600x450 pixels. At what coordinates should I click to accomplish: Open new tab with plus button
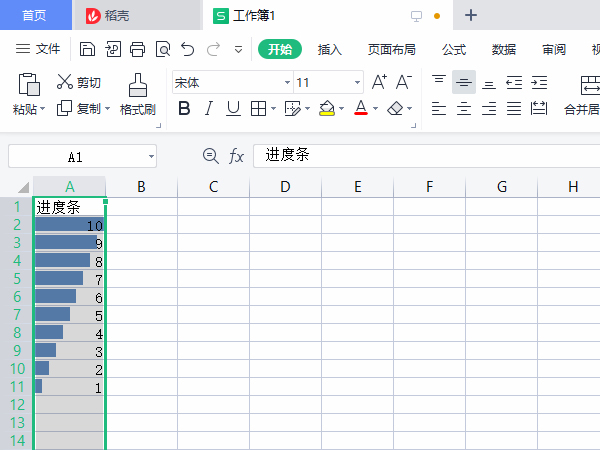tap(471, 15)
